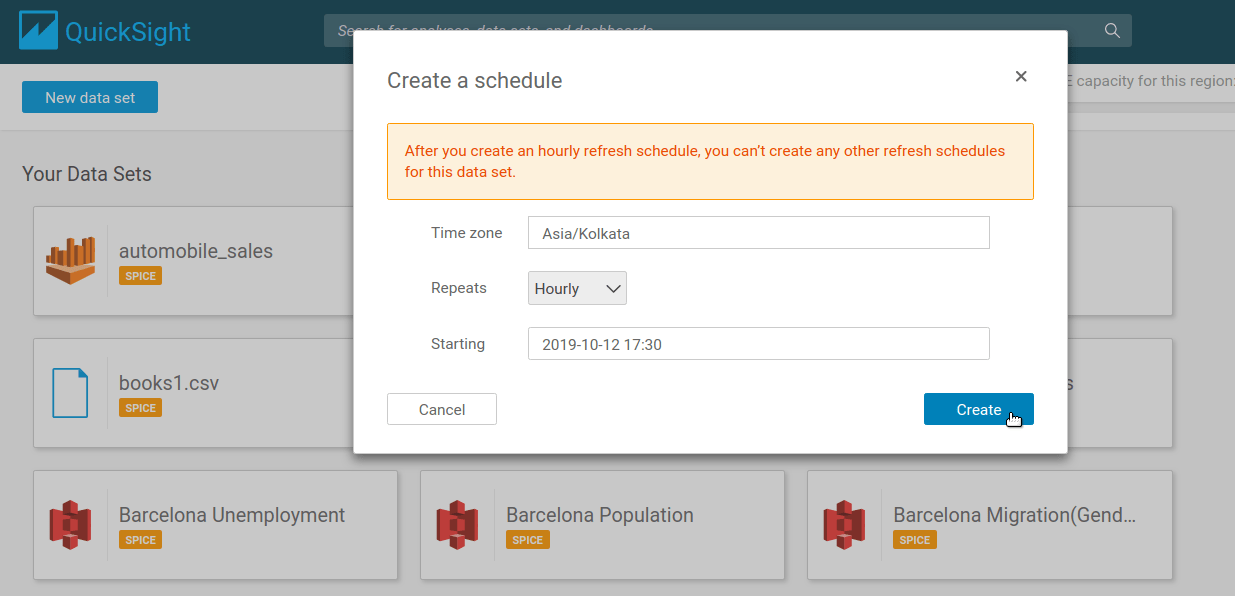Click the New data set button
The width and height of the screenshot is (1235, 596).
(89, 96)
